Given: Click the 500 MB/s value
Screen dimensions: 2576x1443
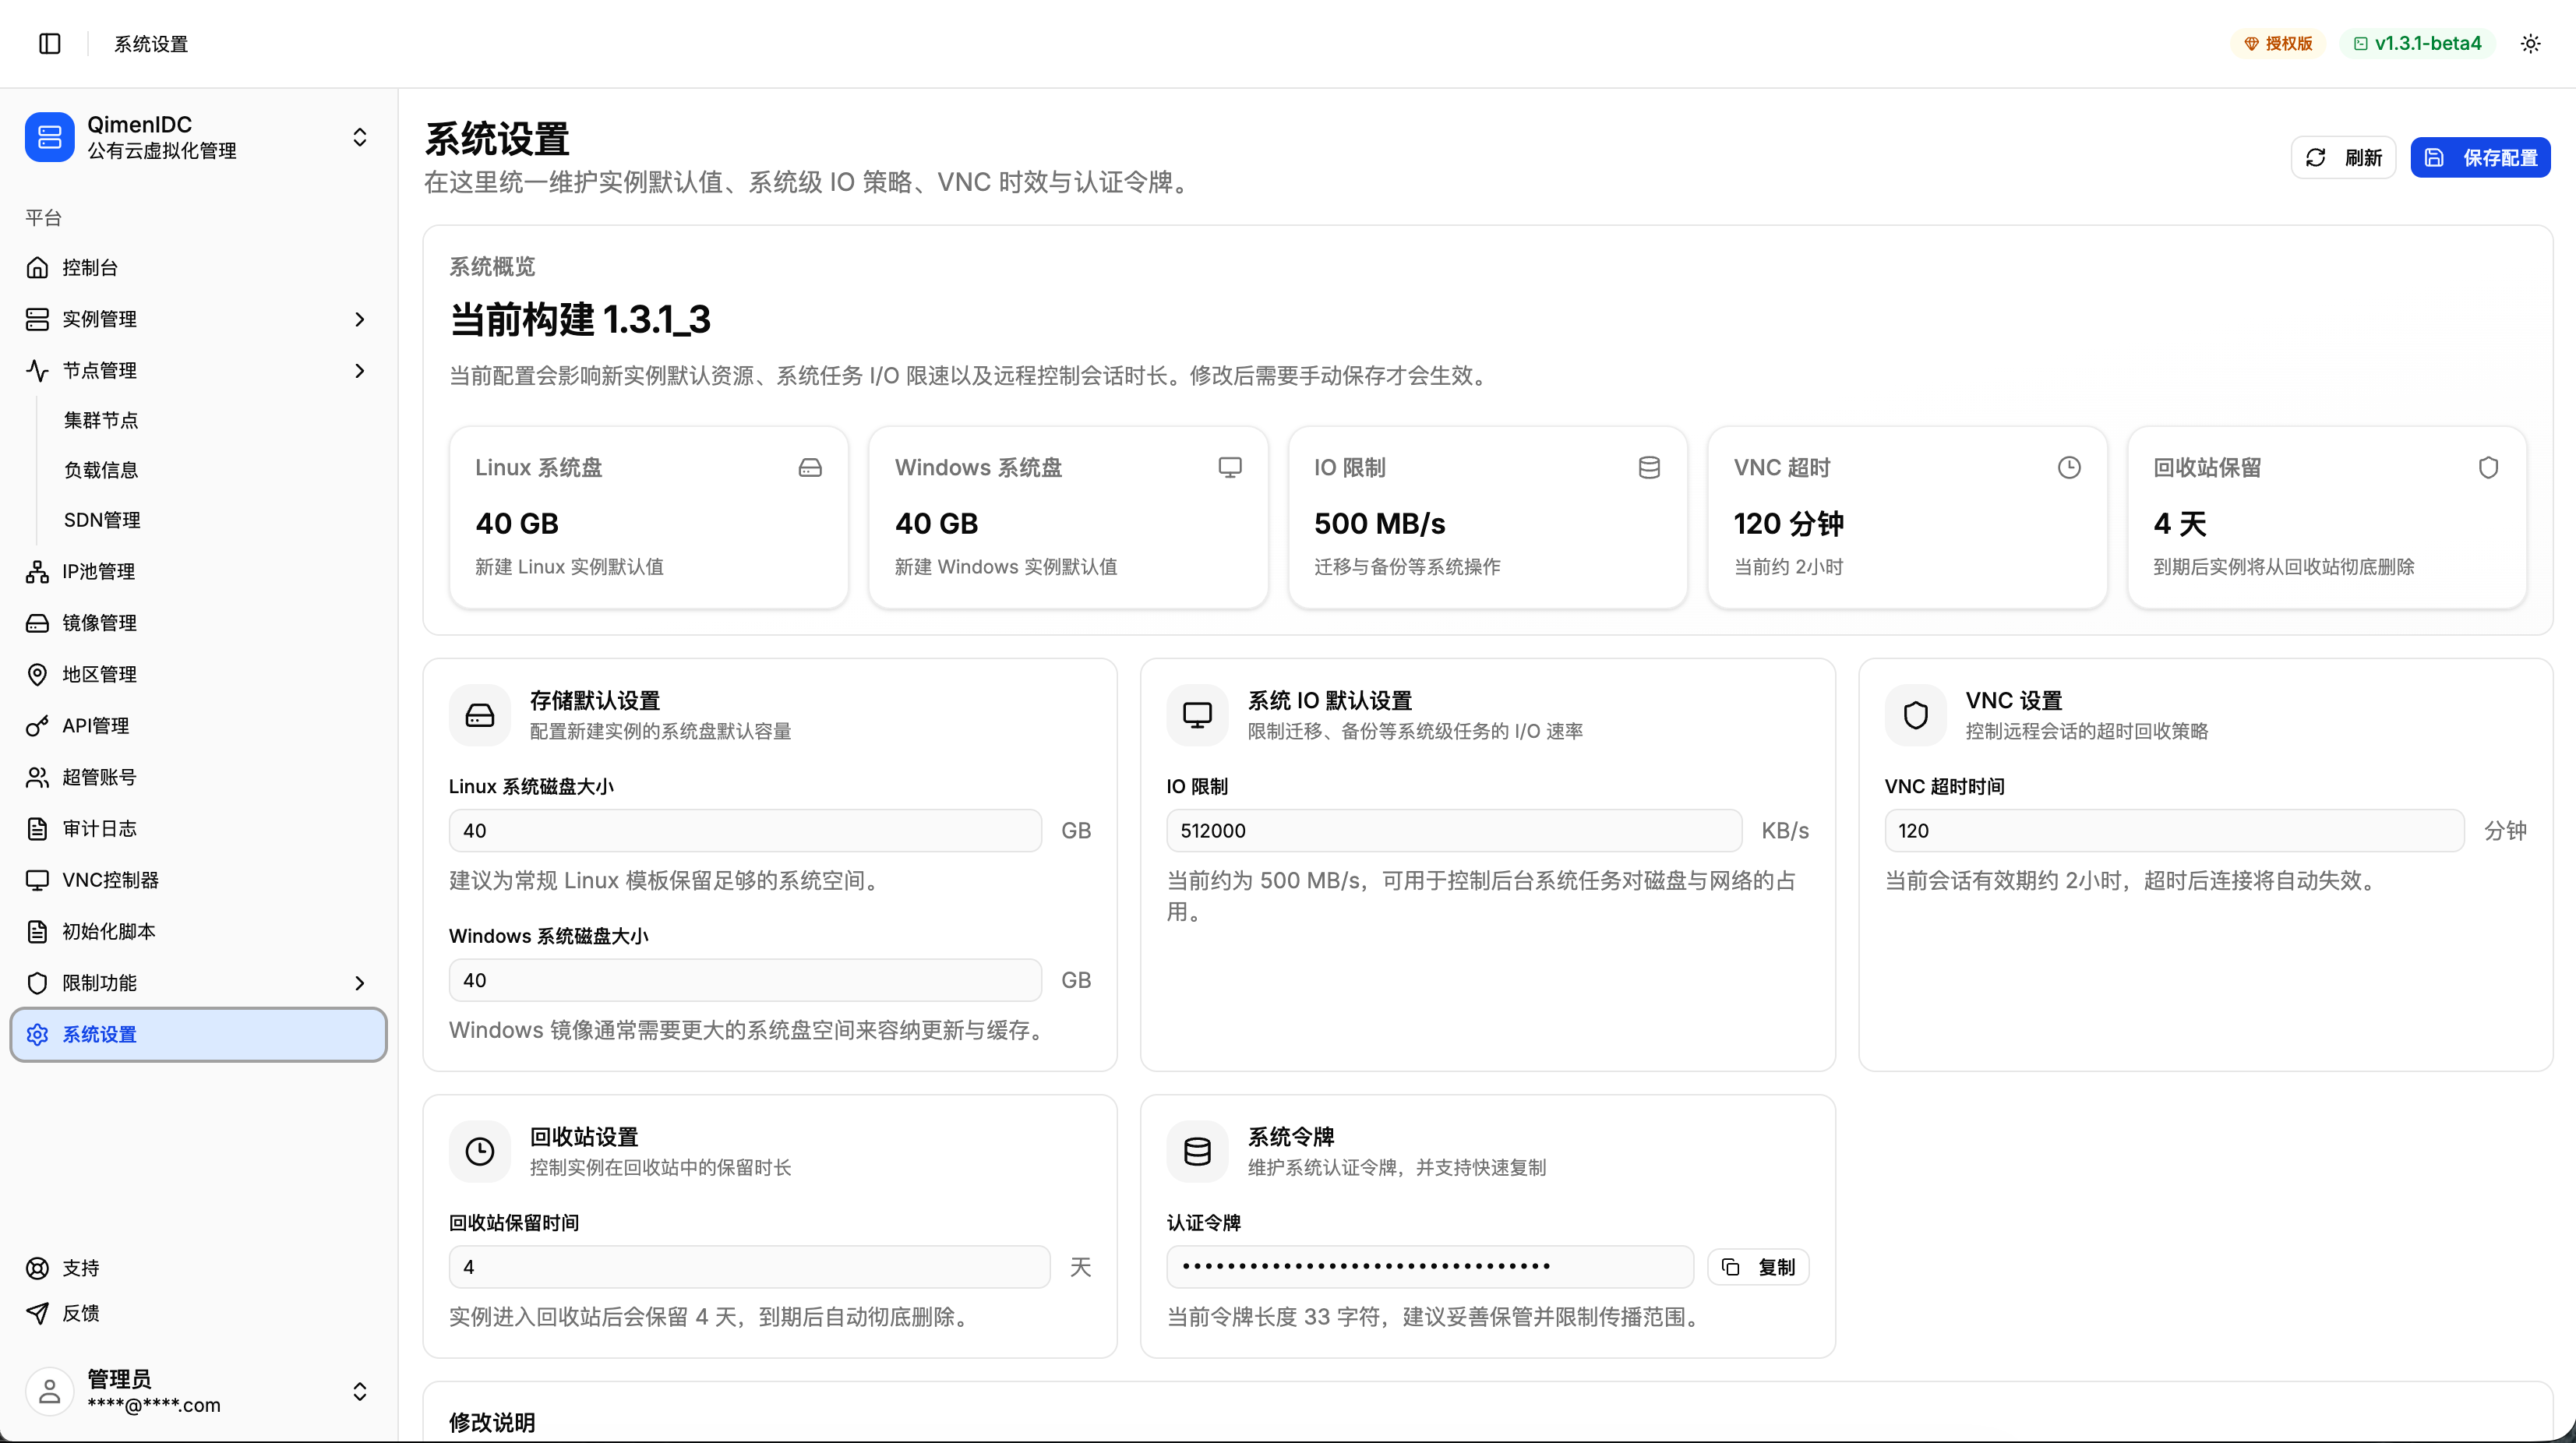Looking at the screenshot, I should click(1379, 523).
